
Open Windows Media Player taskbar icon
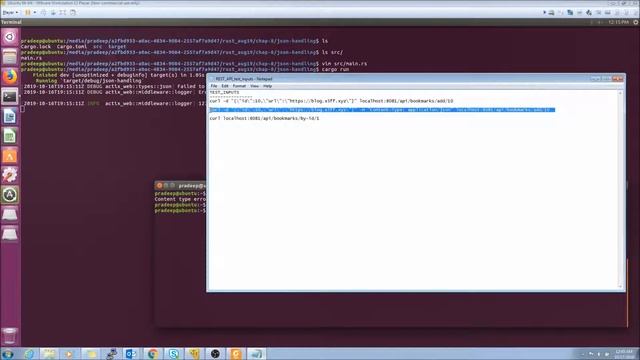click(x=69, y=354)
